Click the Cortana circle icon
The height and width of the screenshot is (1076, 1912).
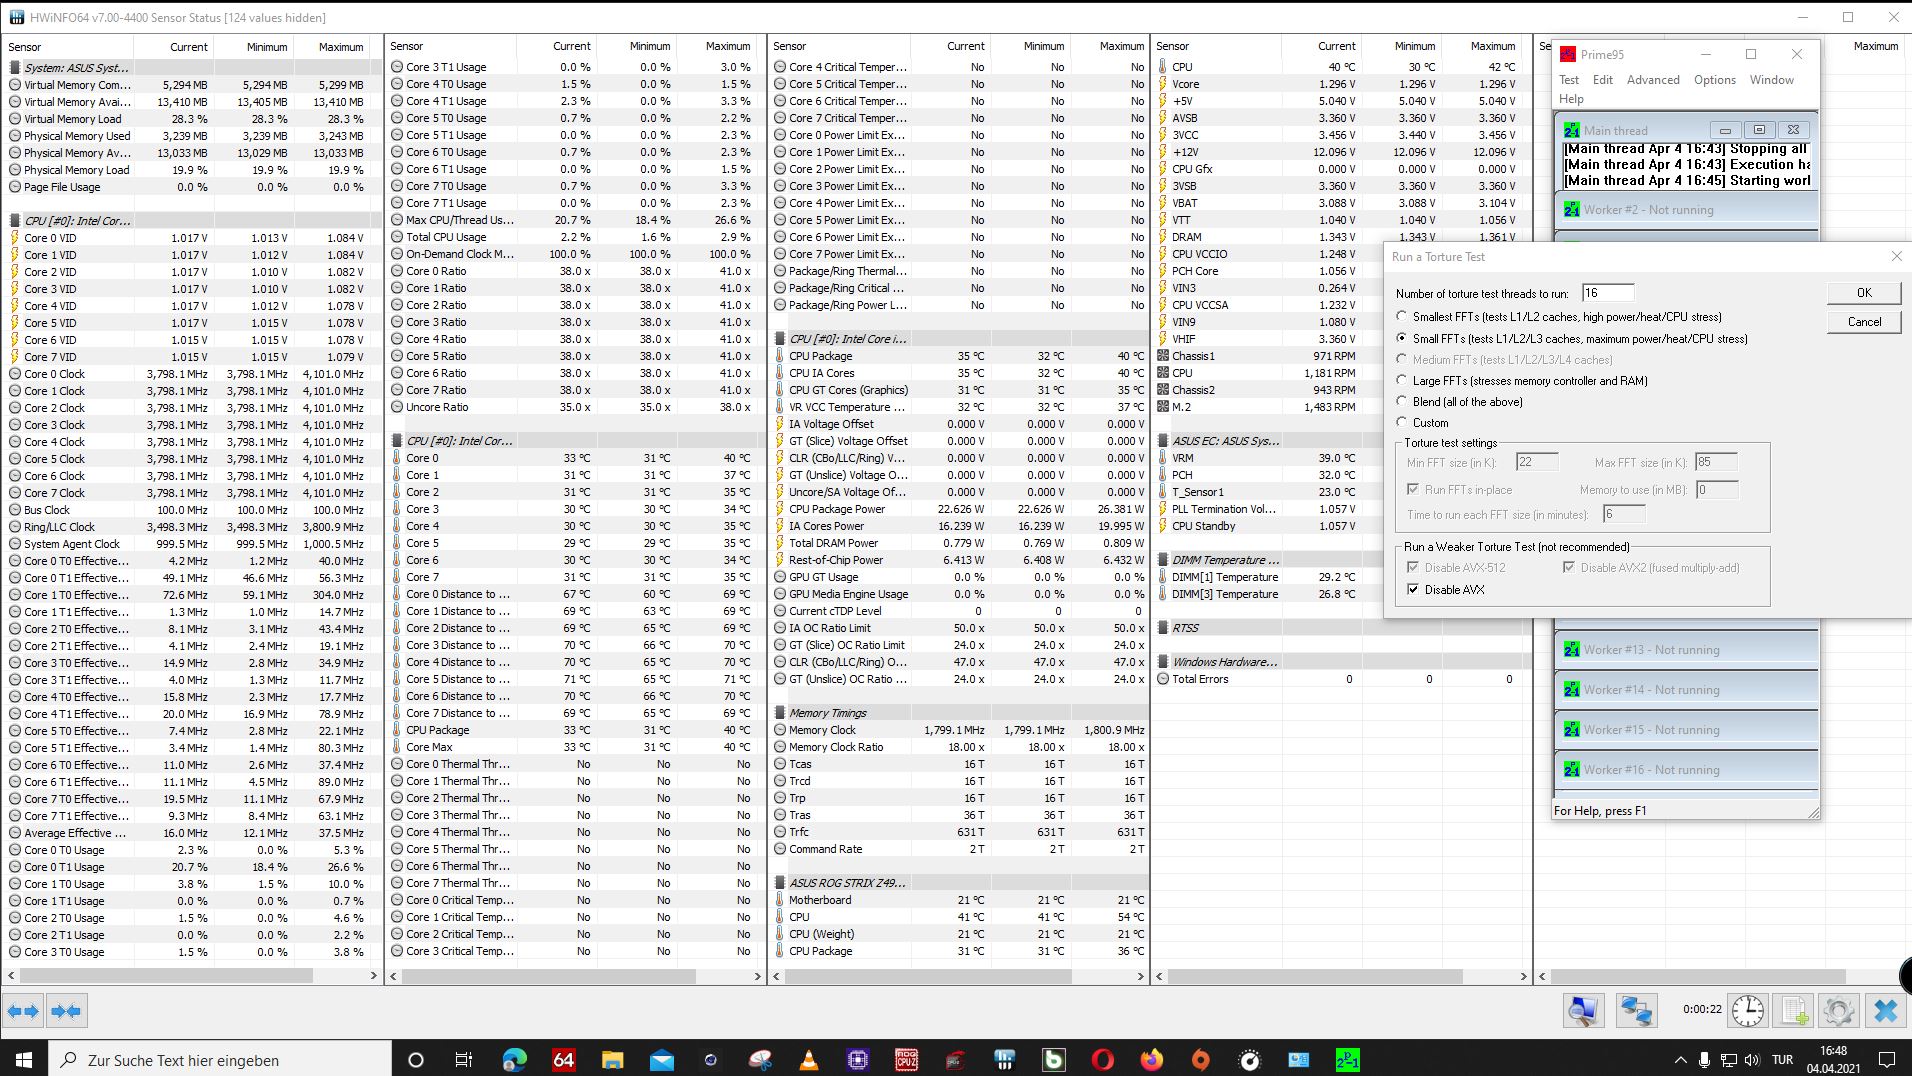tap(416, 1060)
